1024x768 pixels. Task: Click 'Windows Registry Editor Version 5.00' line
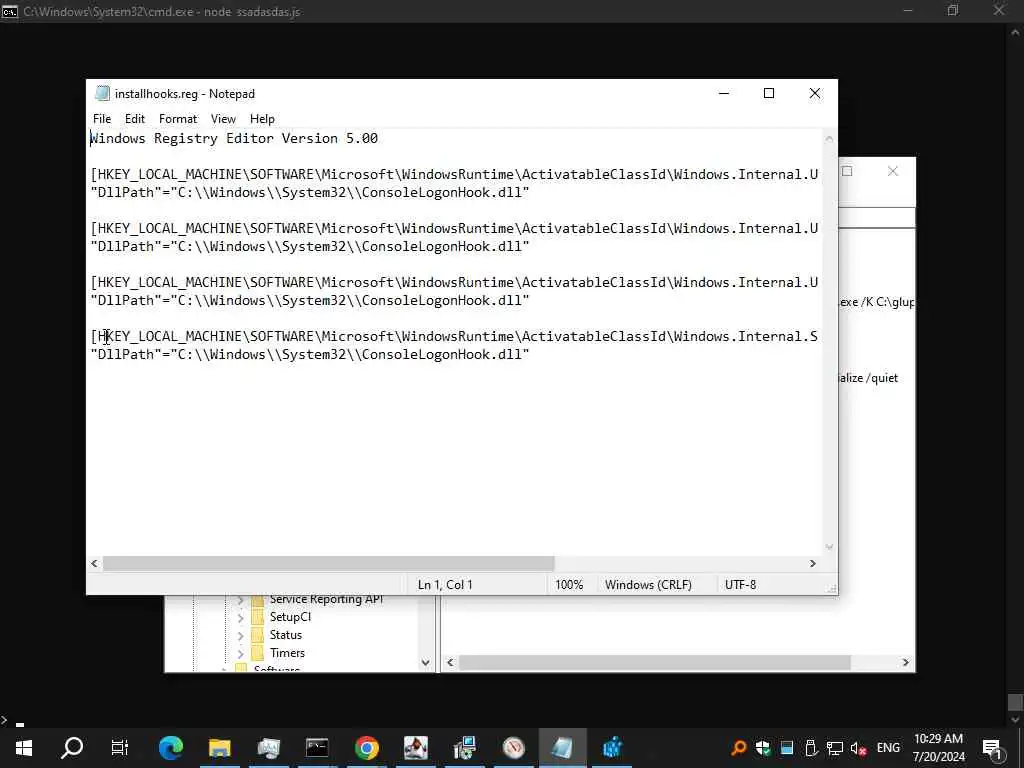pyautogui.click(x=234, y=138)
